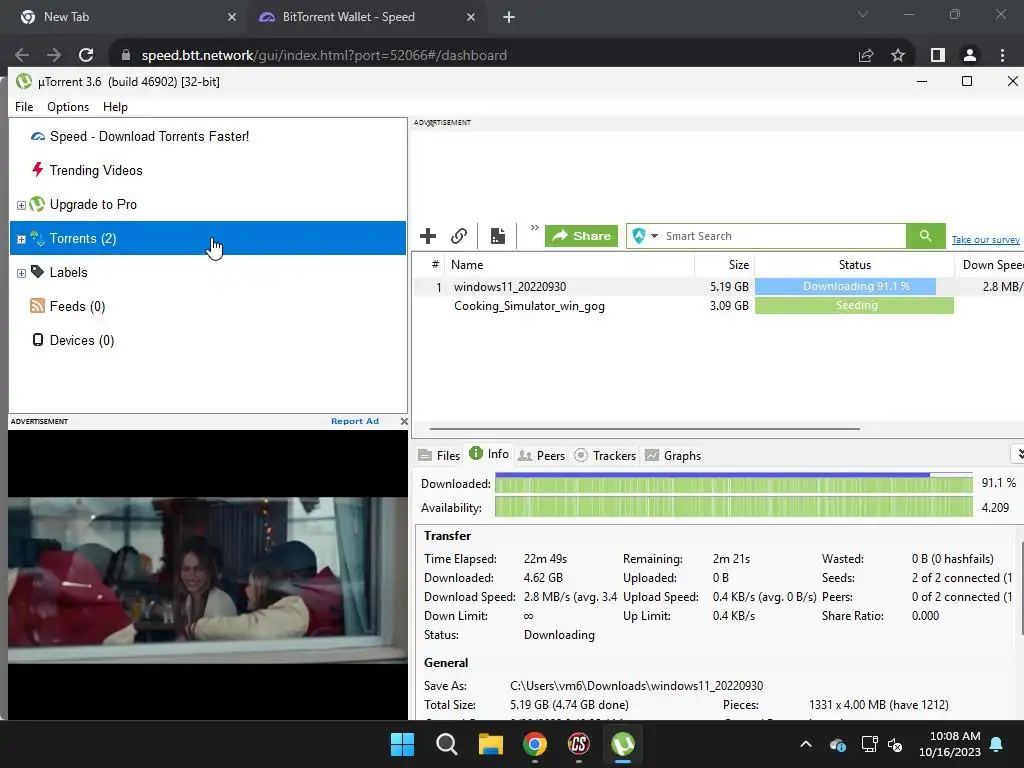Select Cooking_Simulator_win_gog torrent row
This screenshot has height=768, width=1024.
coord(718,306)
